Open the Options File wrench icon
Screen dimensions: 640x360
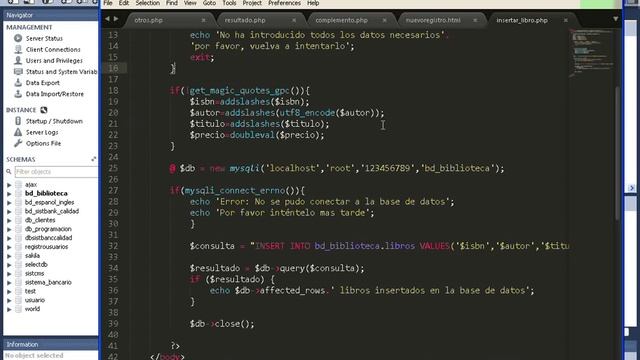[18, 143]
